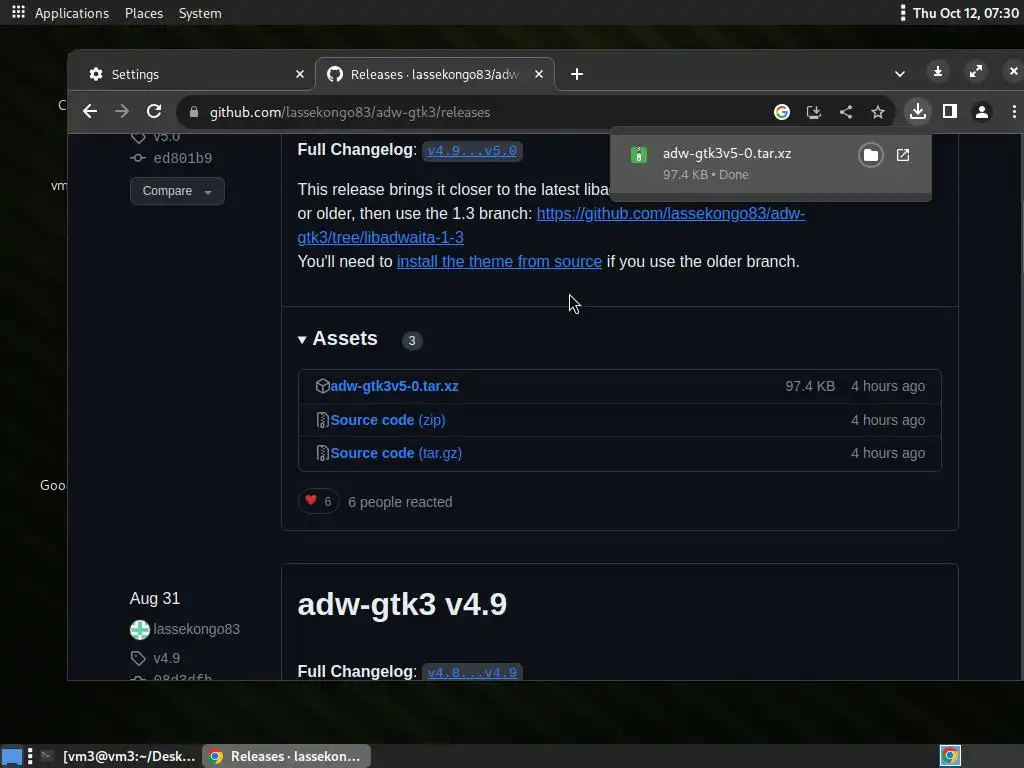Click the show desktop taskbar icon
1024x768 pixels.
point(12,756)
